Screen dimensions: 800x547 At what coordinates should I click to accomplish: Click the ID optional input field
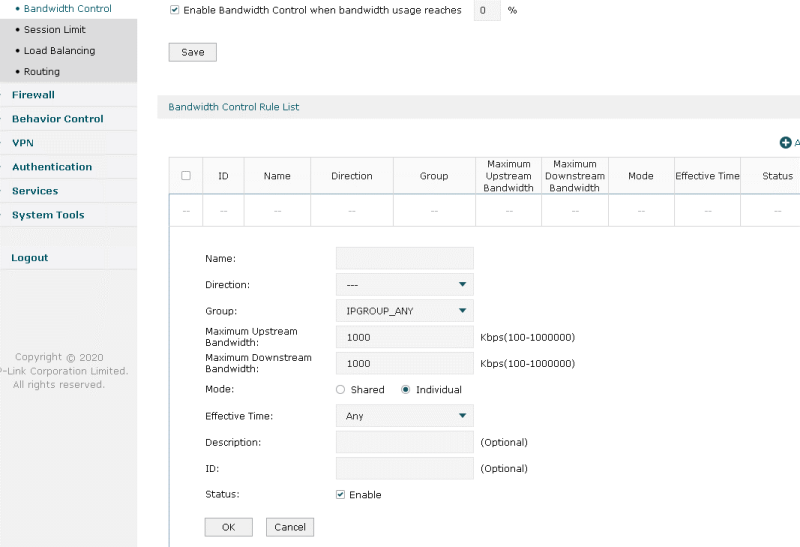[x=405, y=468]
